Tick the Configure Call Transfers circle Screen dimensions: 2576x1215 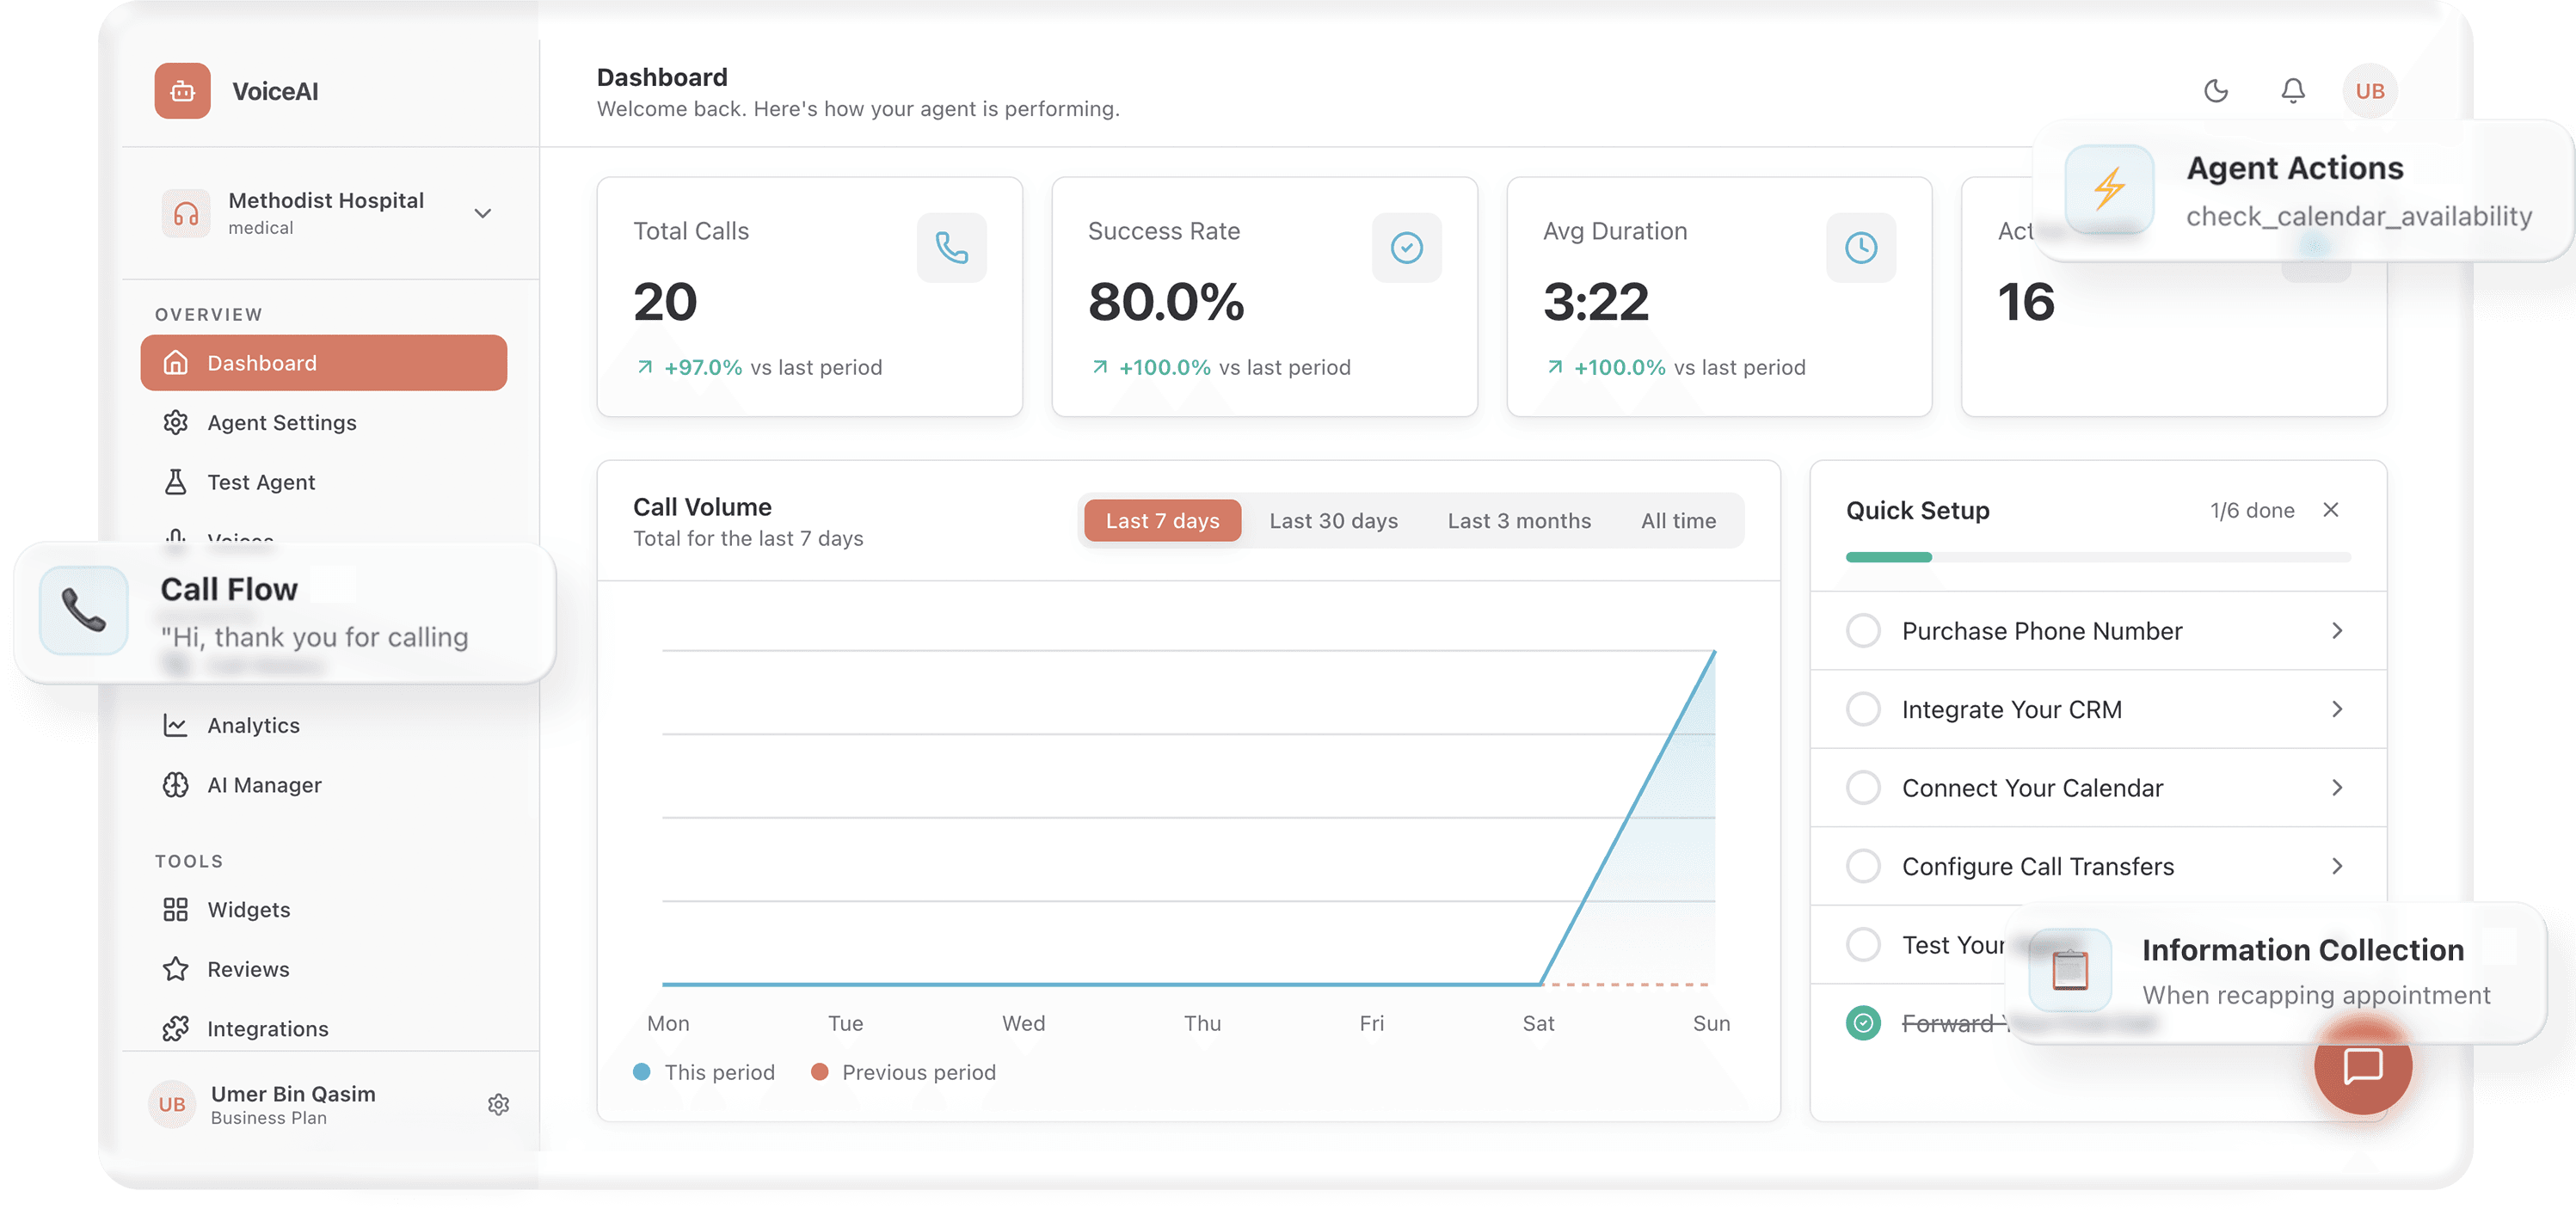pos(1863,866)
